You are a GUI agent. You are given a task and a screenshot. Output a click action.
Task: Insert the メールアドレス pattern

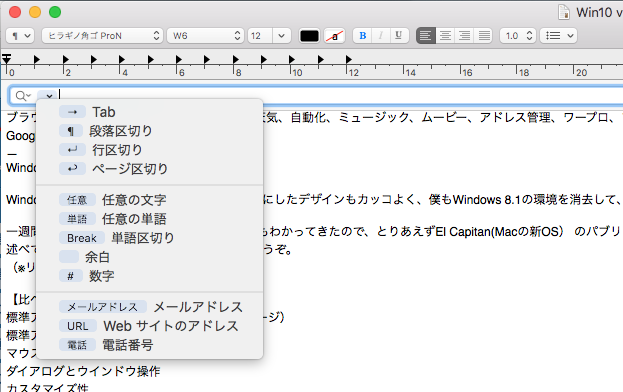coord(149,307)
